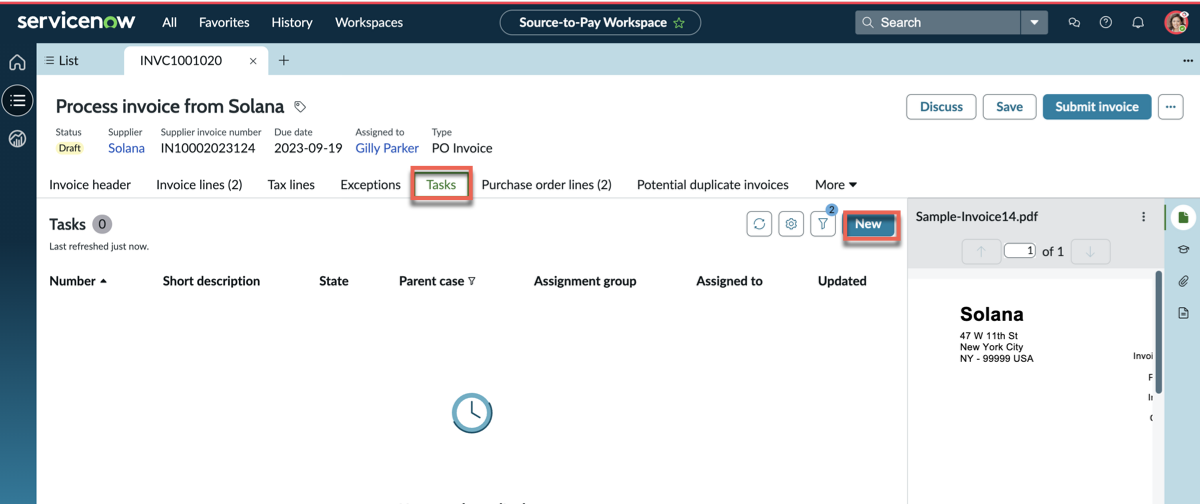Click the tag icon beside invoice title
Image resolution: width=1200 pixels, height=504 pixels.
(x=300, y=107)
